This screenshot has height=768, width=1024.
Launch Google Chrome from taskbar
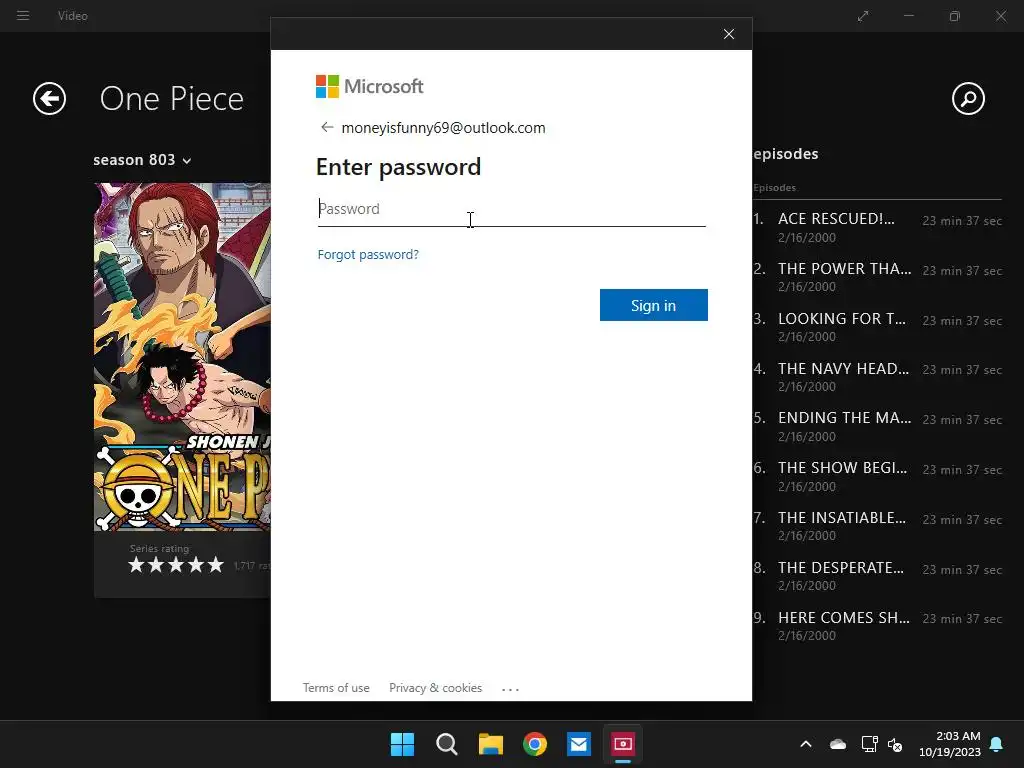535,744
